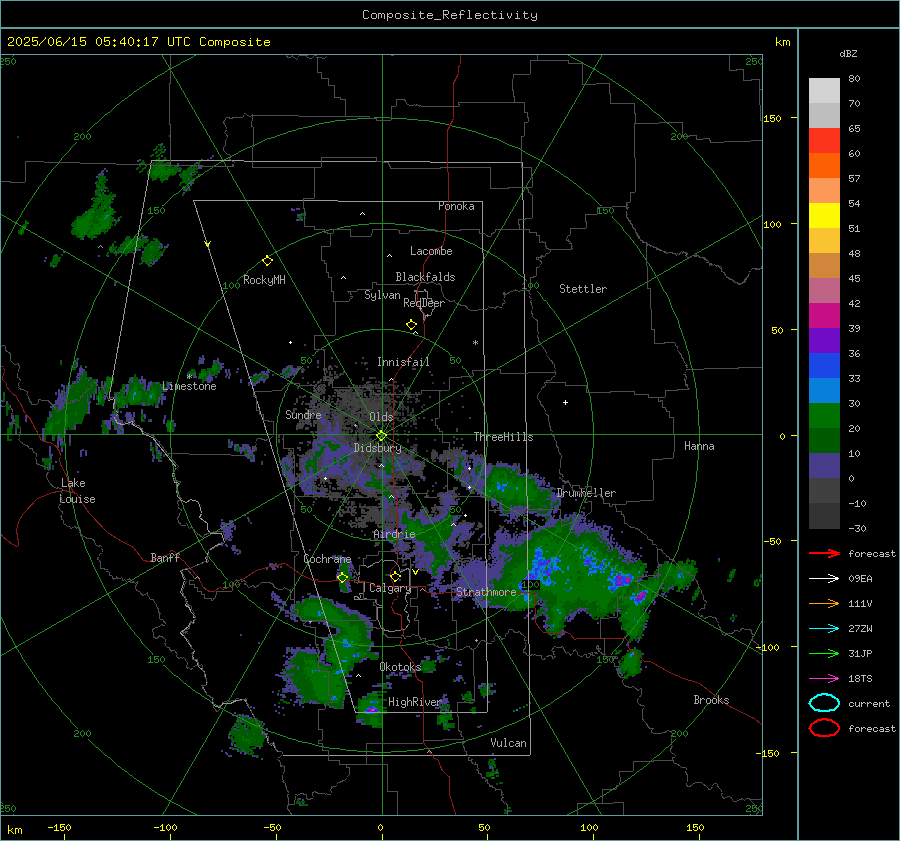Select the 65 dBZ red color swatch
The height and width of the screenshot is (841, 900).
(x=824, y=141)
